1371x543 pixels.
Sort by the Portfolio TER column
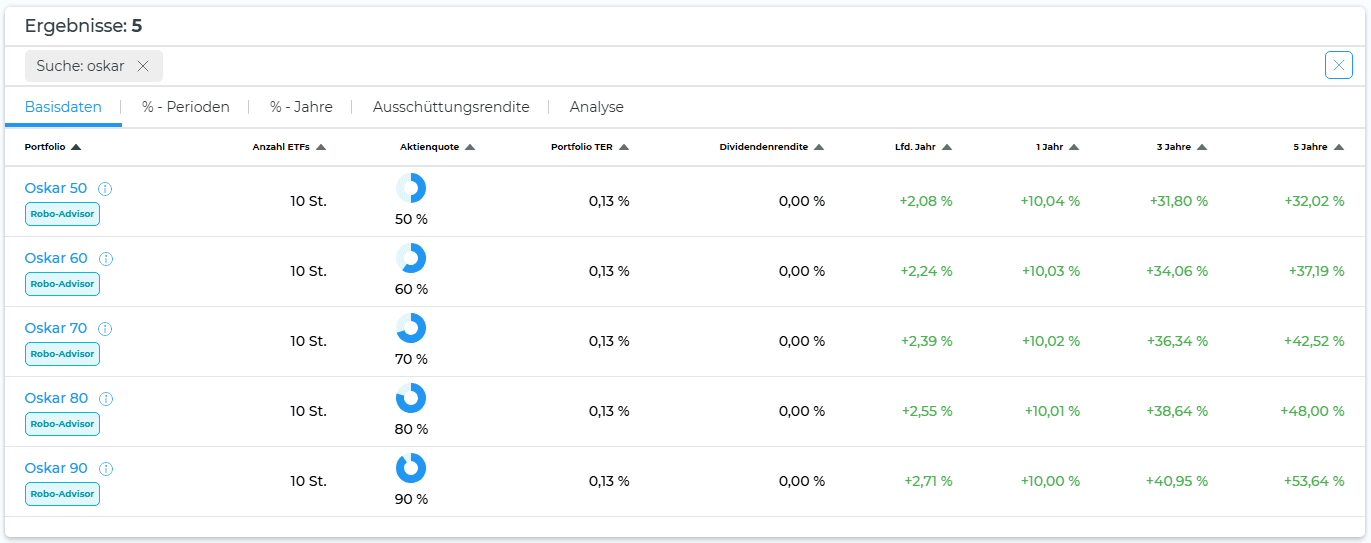point(589,147)
